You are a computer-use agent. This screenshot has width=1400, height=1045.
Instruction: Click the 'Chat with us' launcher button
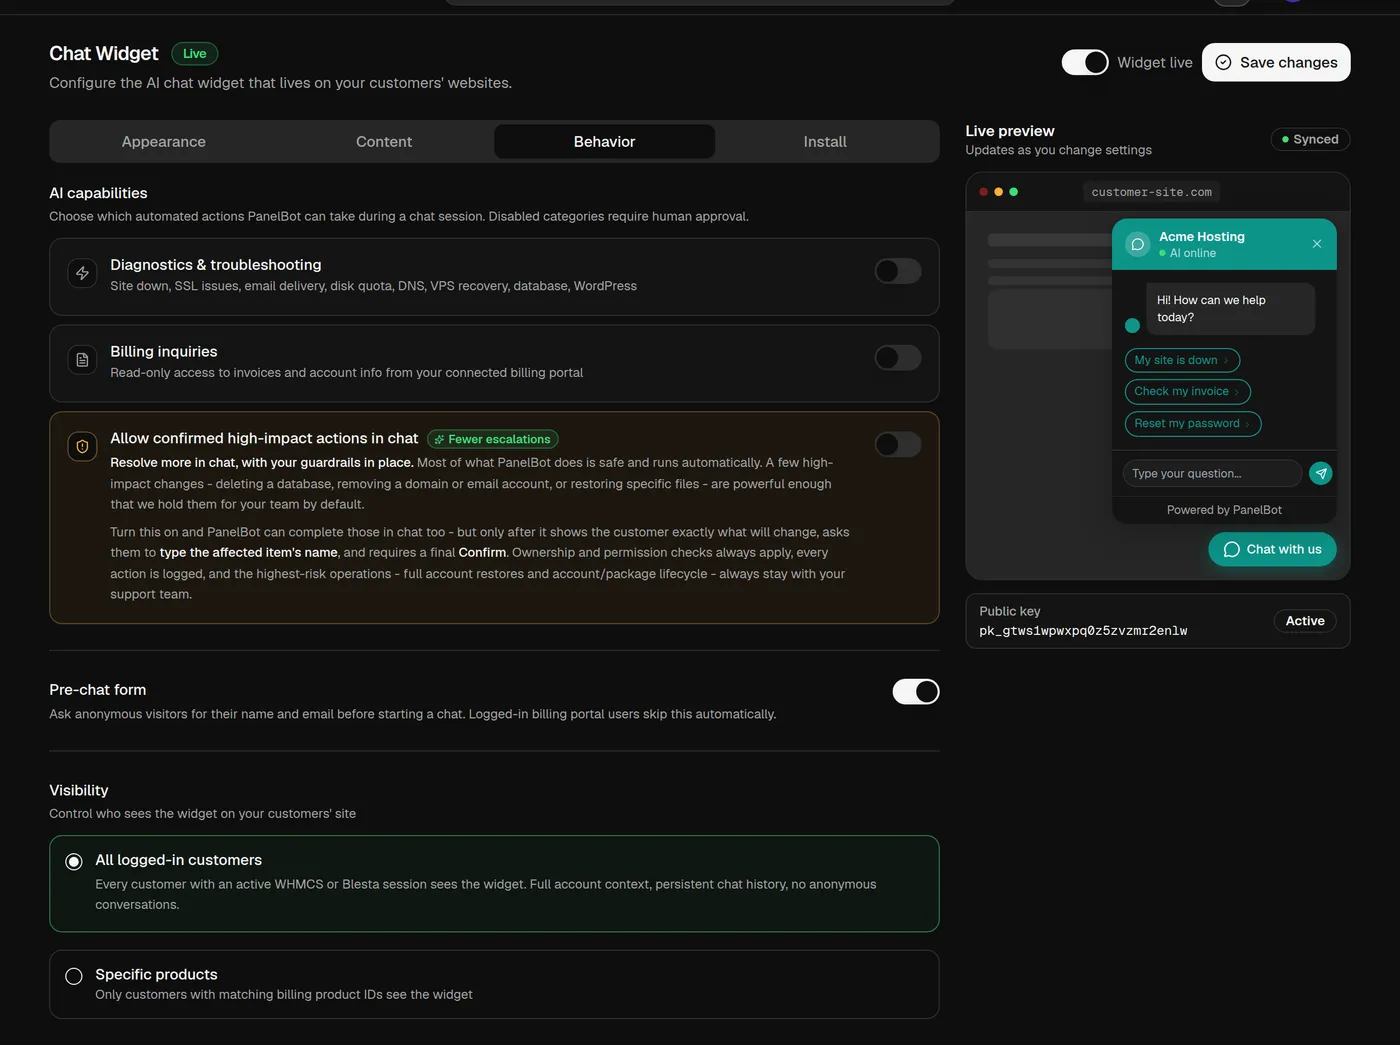(1272, 549)
